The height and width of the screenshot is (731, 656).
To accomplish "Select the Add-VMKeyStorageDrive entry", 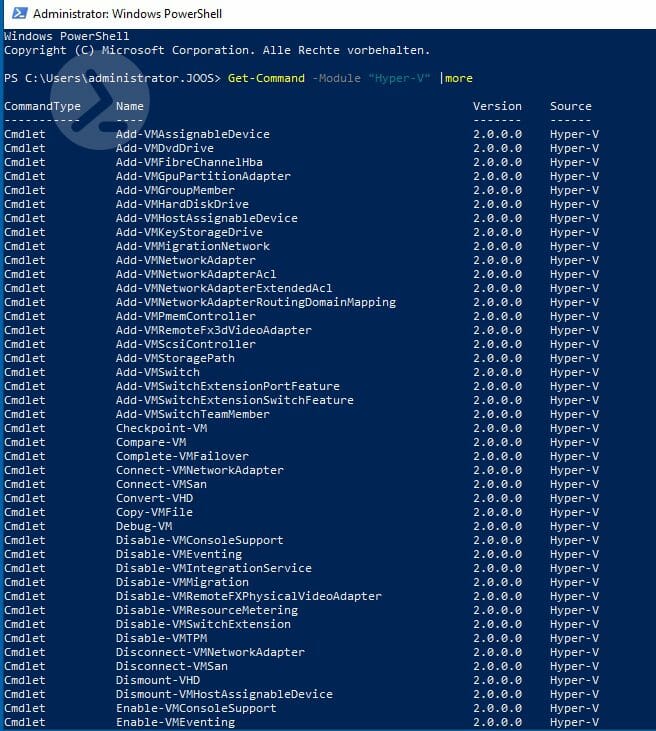I will tap(189, 232).
